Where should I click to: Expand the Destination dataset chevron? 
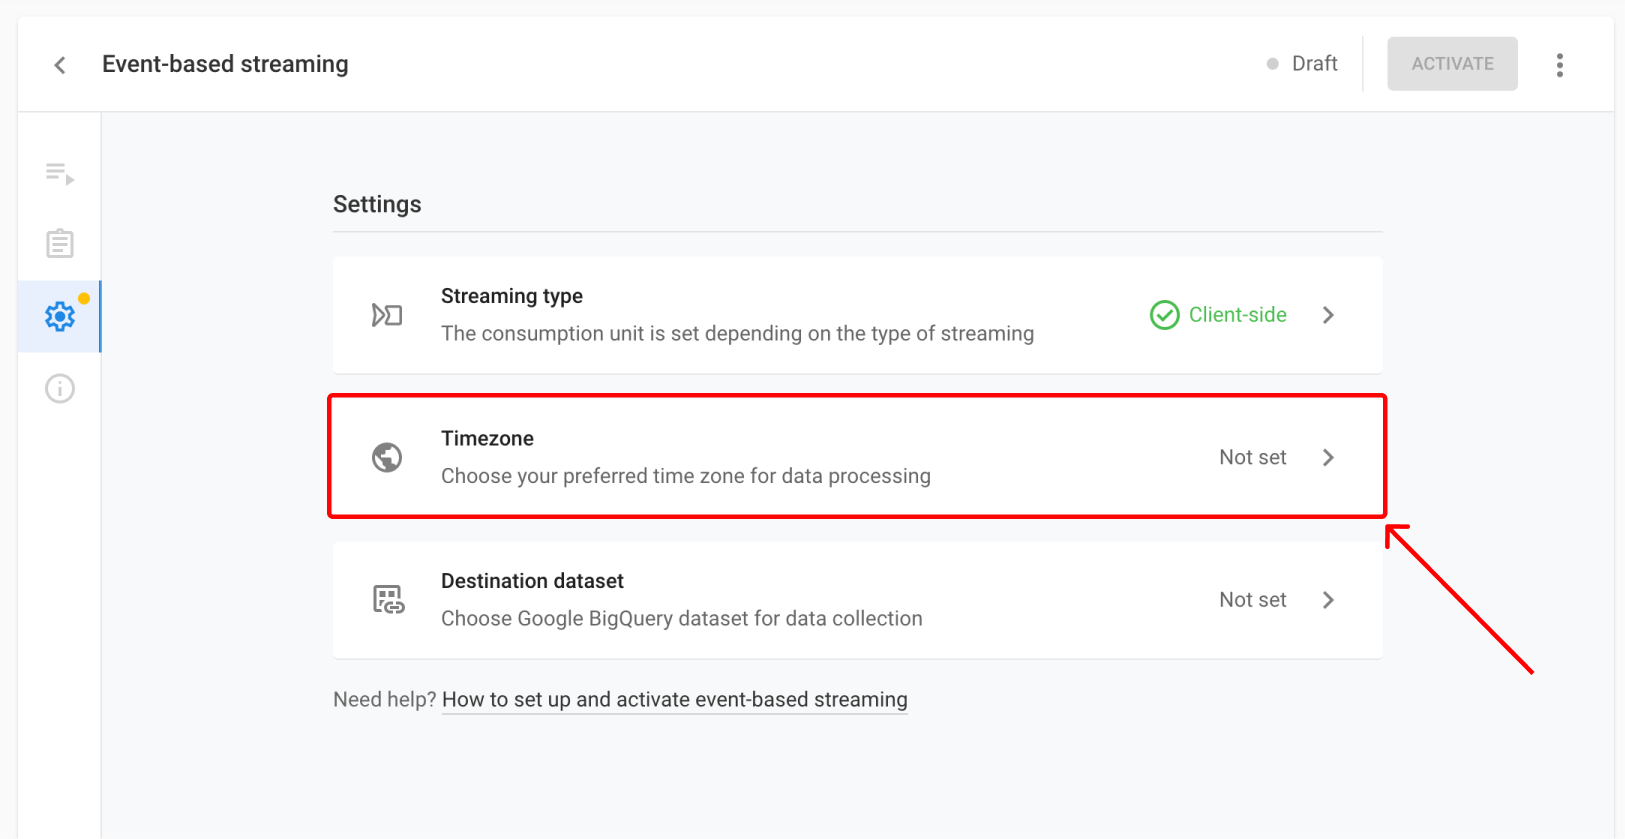coord(1328,600)
